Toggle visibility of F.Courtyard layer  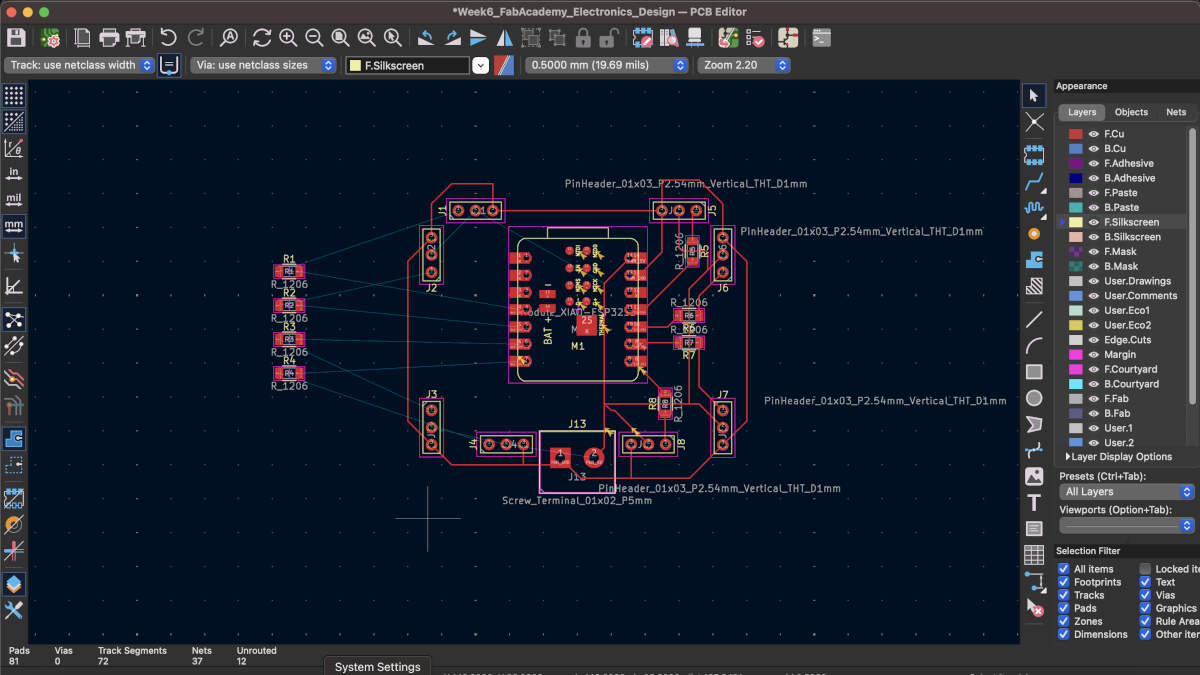tap(1094, 369)
